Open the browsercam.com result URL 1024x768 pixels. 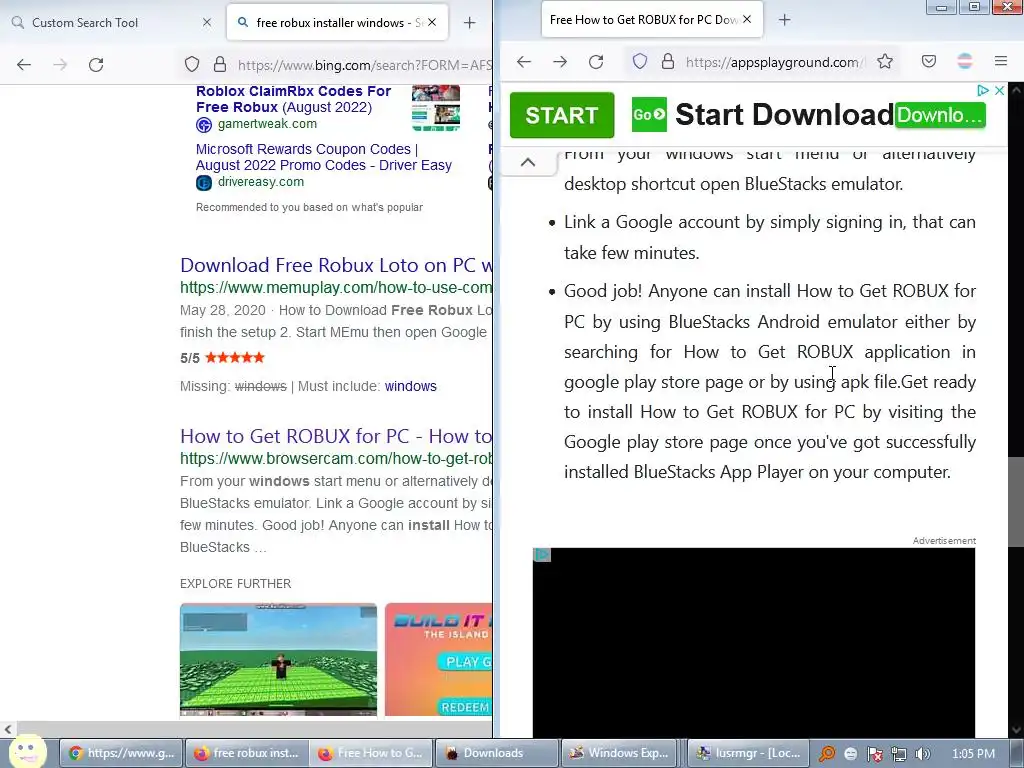click(x=336, y=458)
